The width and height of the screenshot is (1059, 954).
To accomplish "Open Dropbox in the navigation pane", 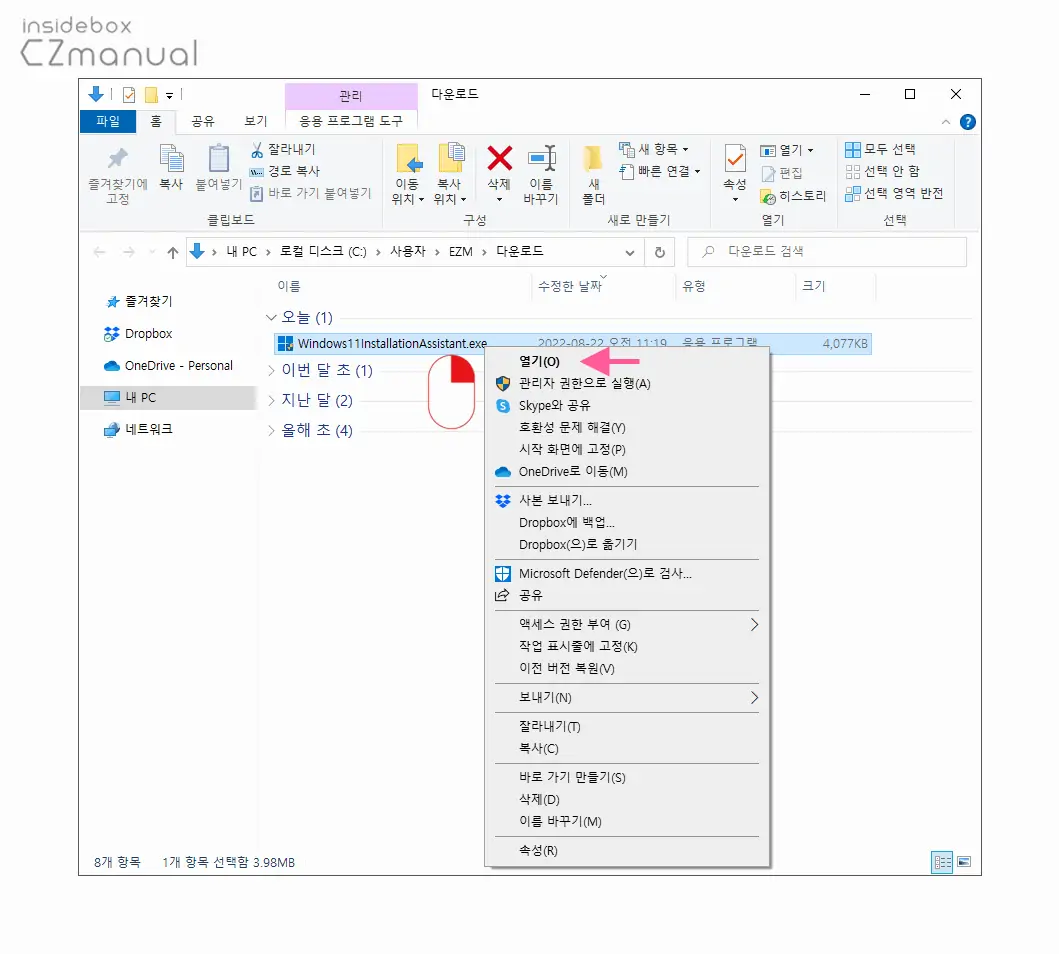I will coord(139,334).
